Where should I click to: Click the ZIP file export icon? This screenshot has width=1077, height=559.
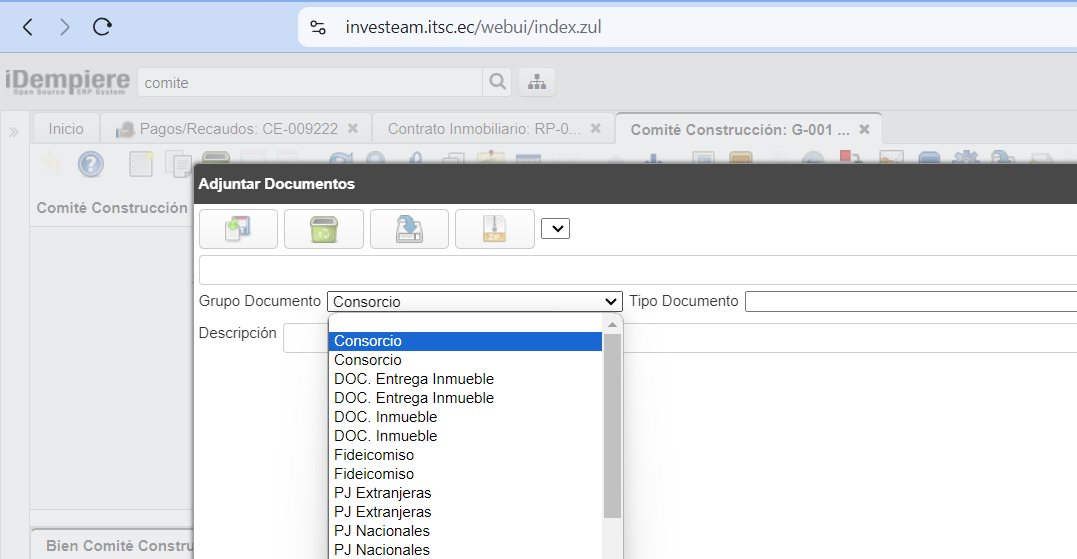coord(494,229)
